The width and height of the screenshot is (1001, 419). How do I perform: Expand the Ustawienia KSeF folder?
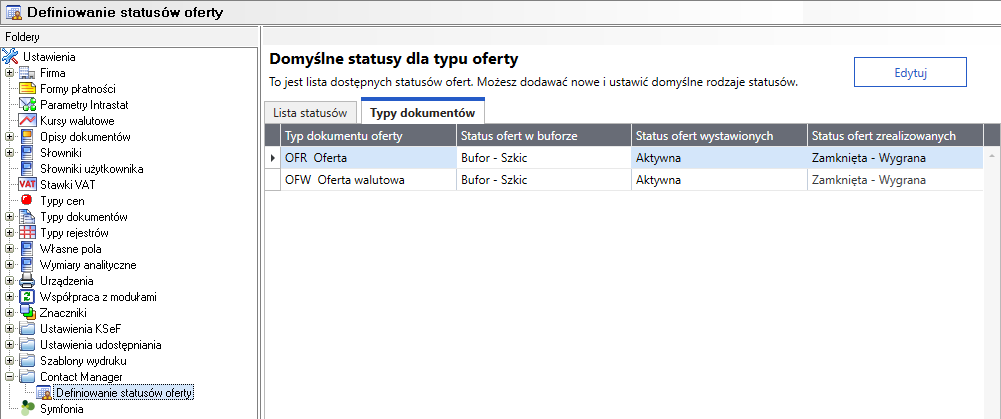pyautogui.click(x=9, y=329)
